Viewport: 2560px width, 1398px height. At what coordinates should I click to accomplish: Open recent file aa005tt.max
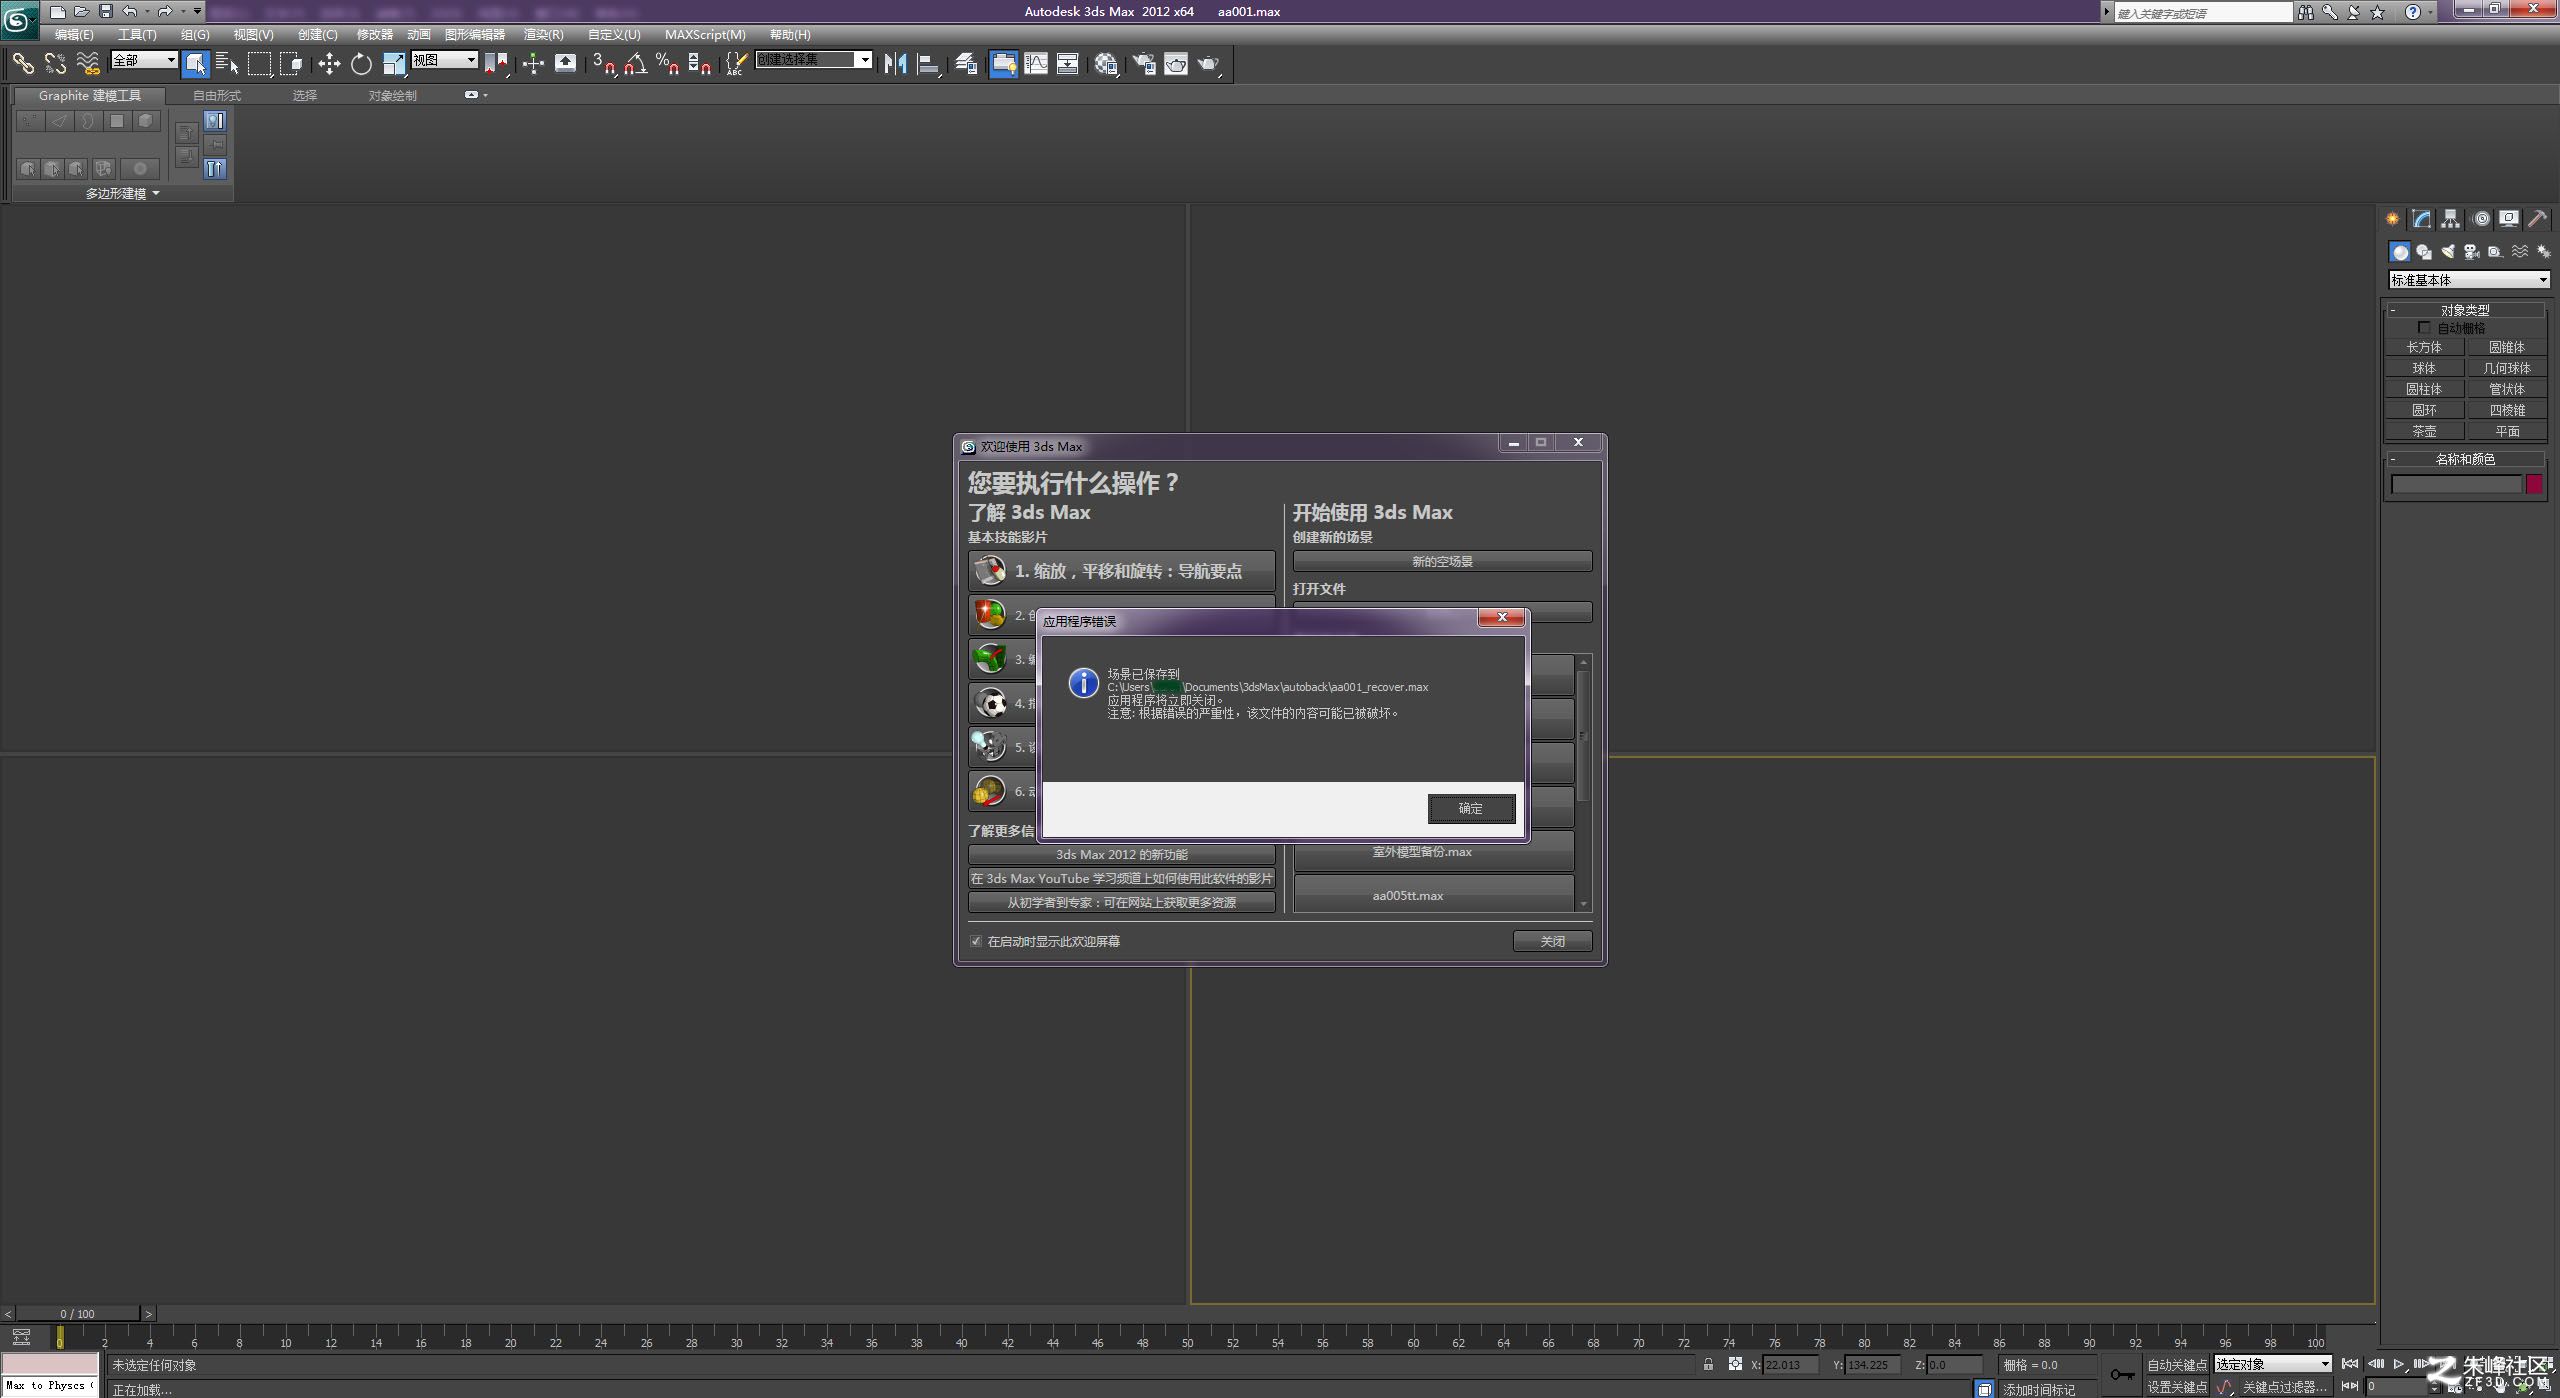(1434, 895)
